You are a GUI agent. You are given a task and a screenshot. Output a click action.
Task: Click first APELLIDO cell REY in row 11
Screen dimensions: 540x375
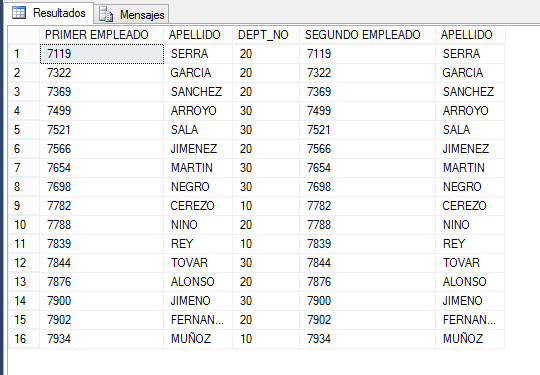click(x=198, y=244)
